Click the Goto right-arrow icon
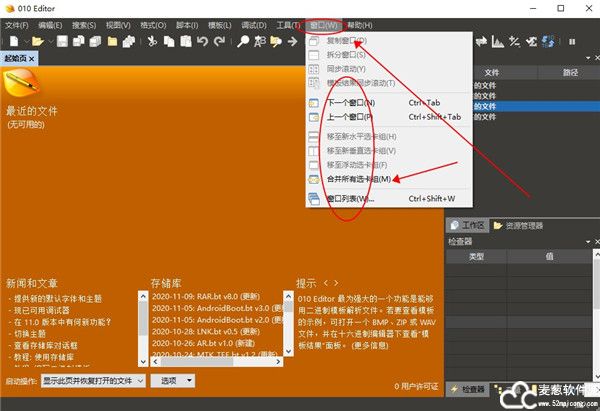This screenshot has height=411, width=600. (293, 41)
